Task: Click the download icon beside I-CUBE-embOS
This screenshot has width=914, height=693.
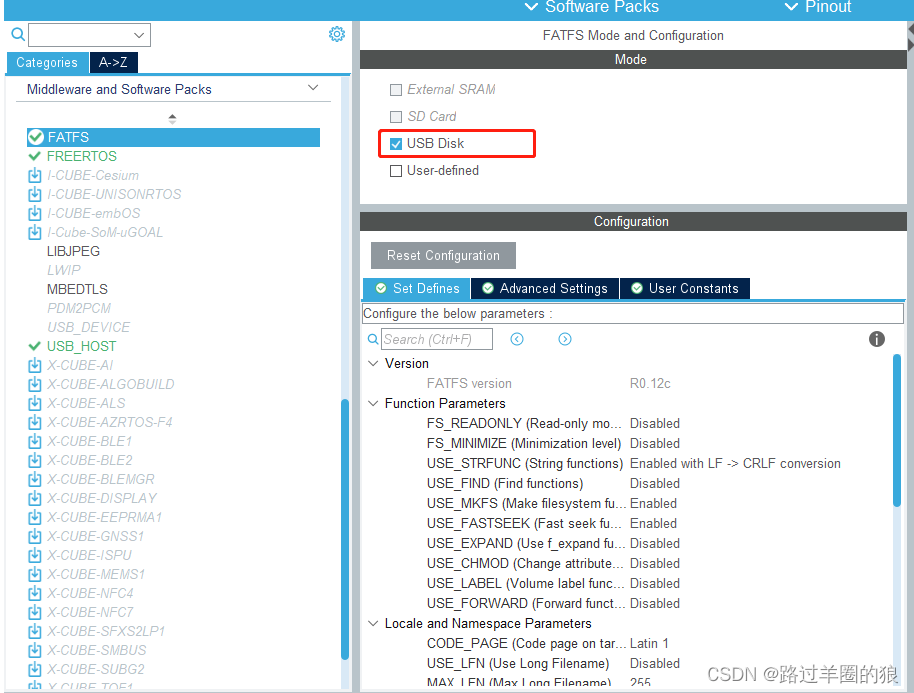Action: click(35, 213)
